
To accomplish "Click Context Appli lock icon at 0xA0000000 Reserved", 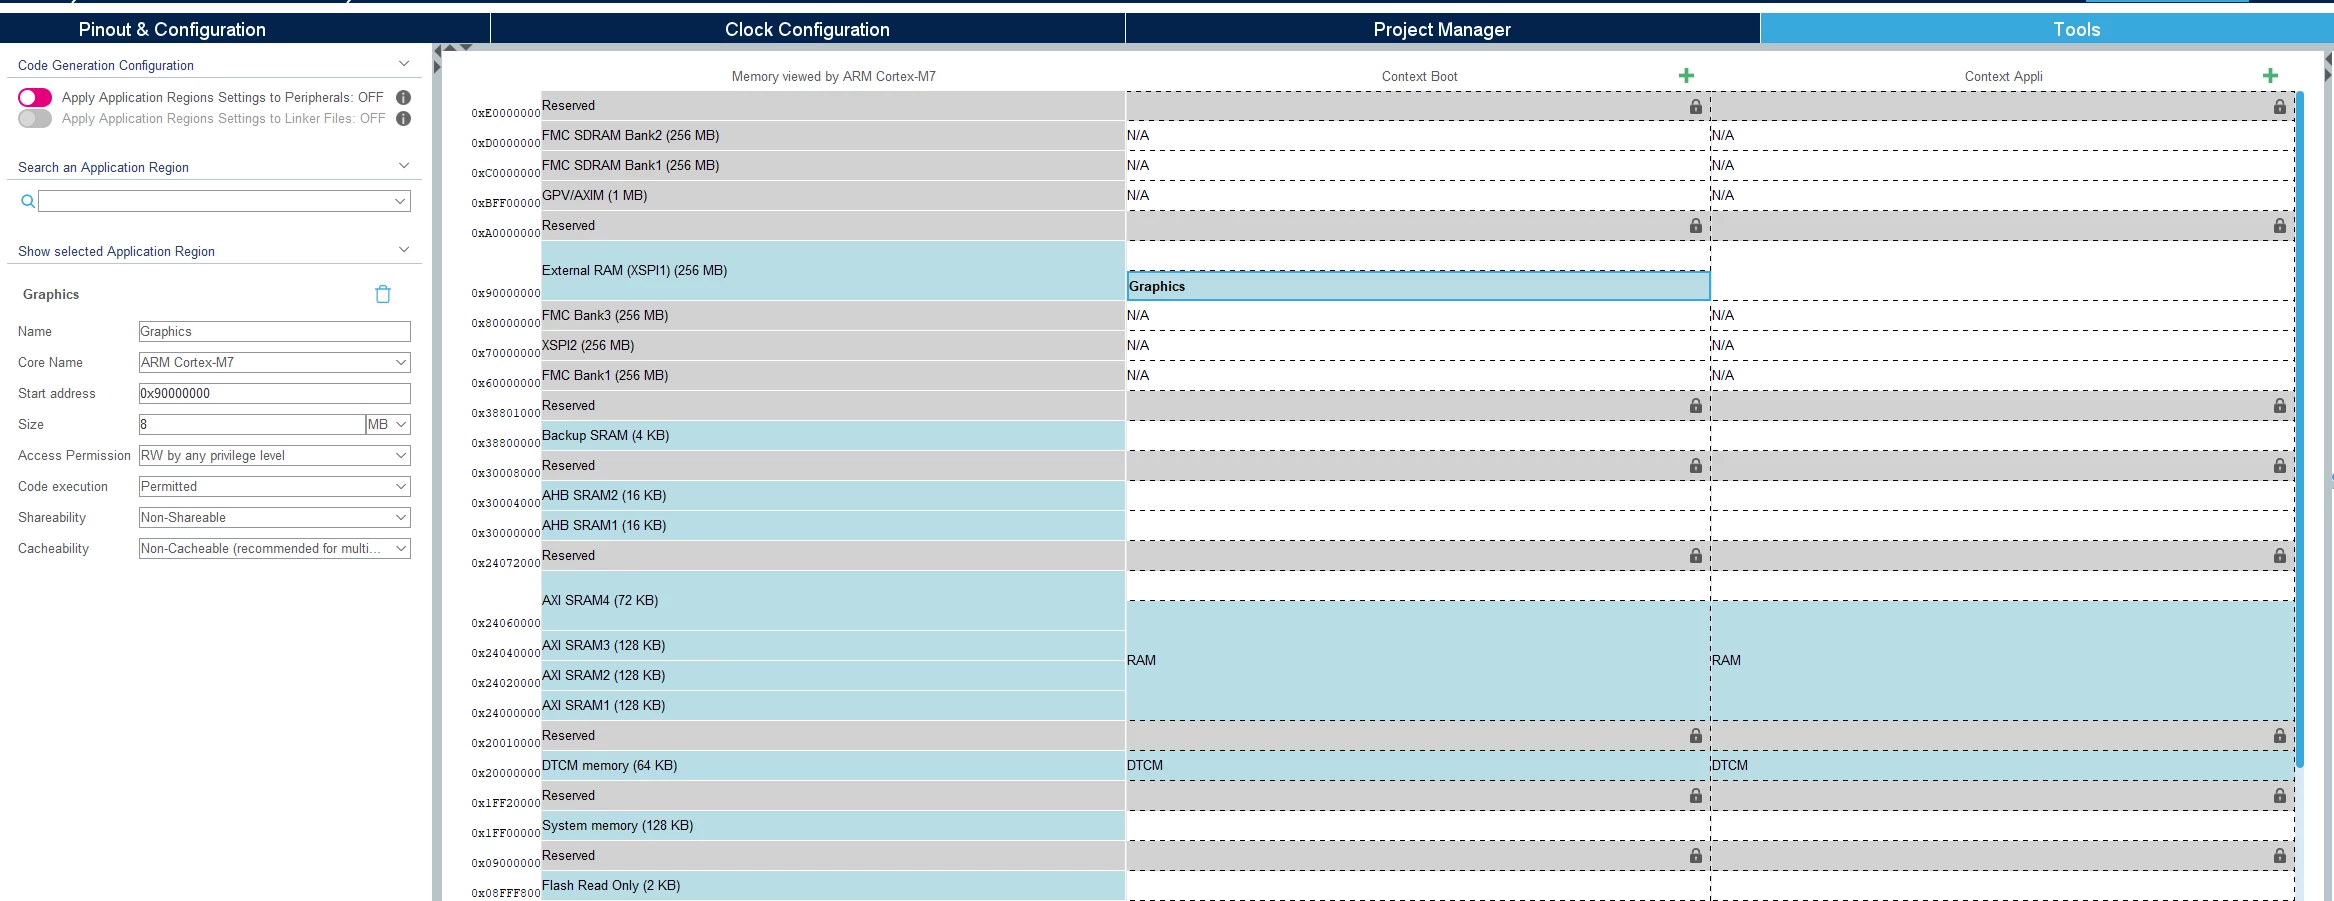I will click(2280, 226).
